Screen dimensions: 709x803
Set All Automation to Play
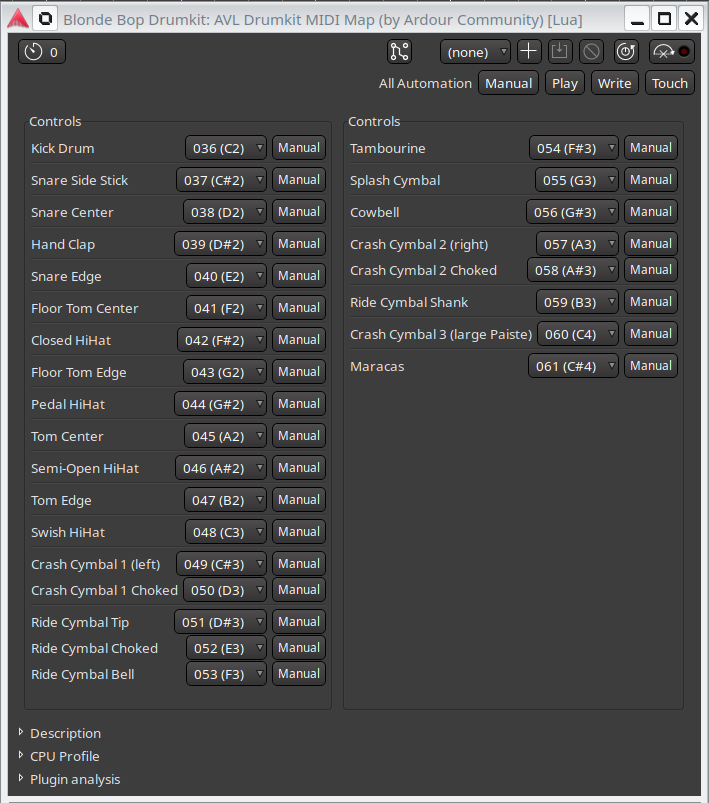[x=564, y=83]
